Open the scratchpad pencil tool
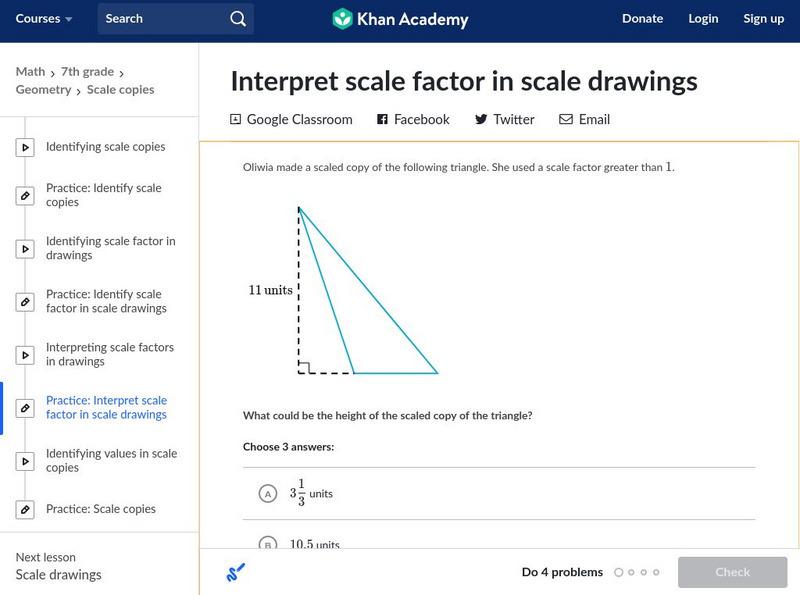The height and width of the screenshot is (595, 800). pyautogui.click(x=236, y=573)
